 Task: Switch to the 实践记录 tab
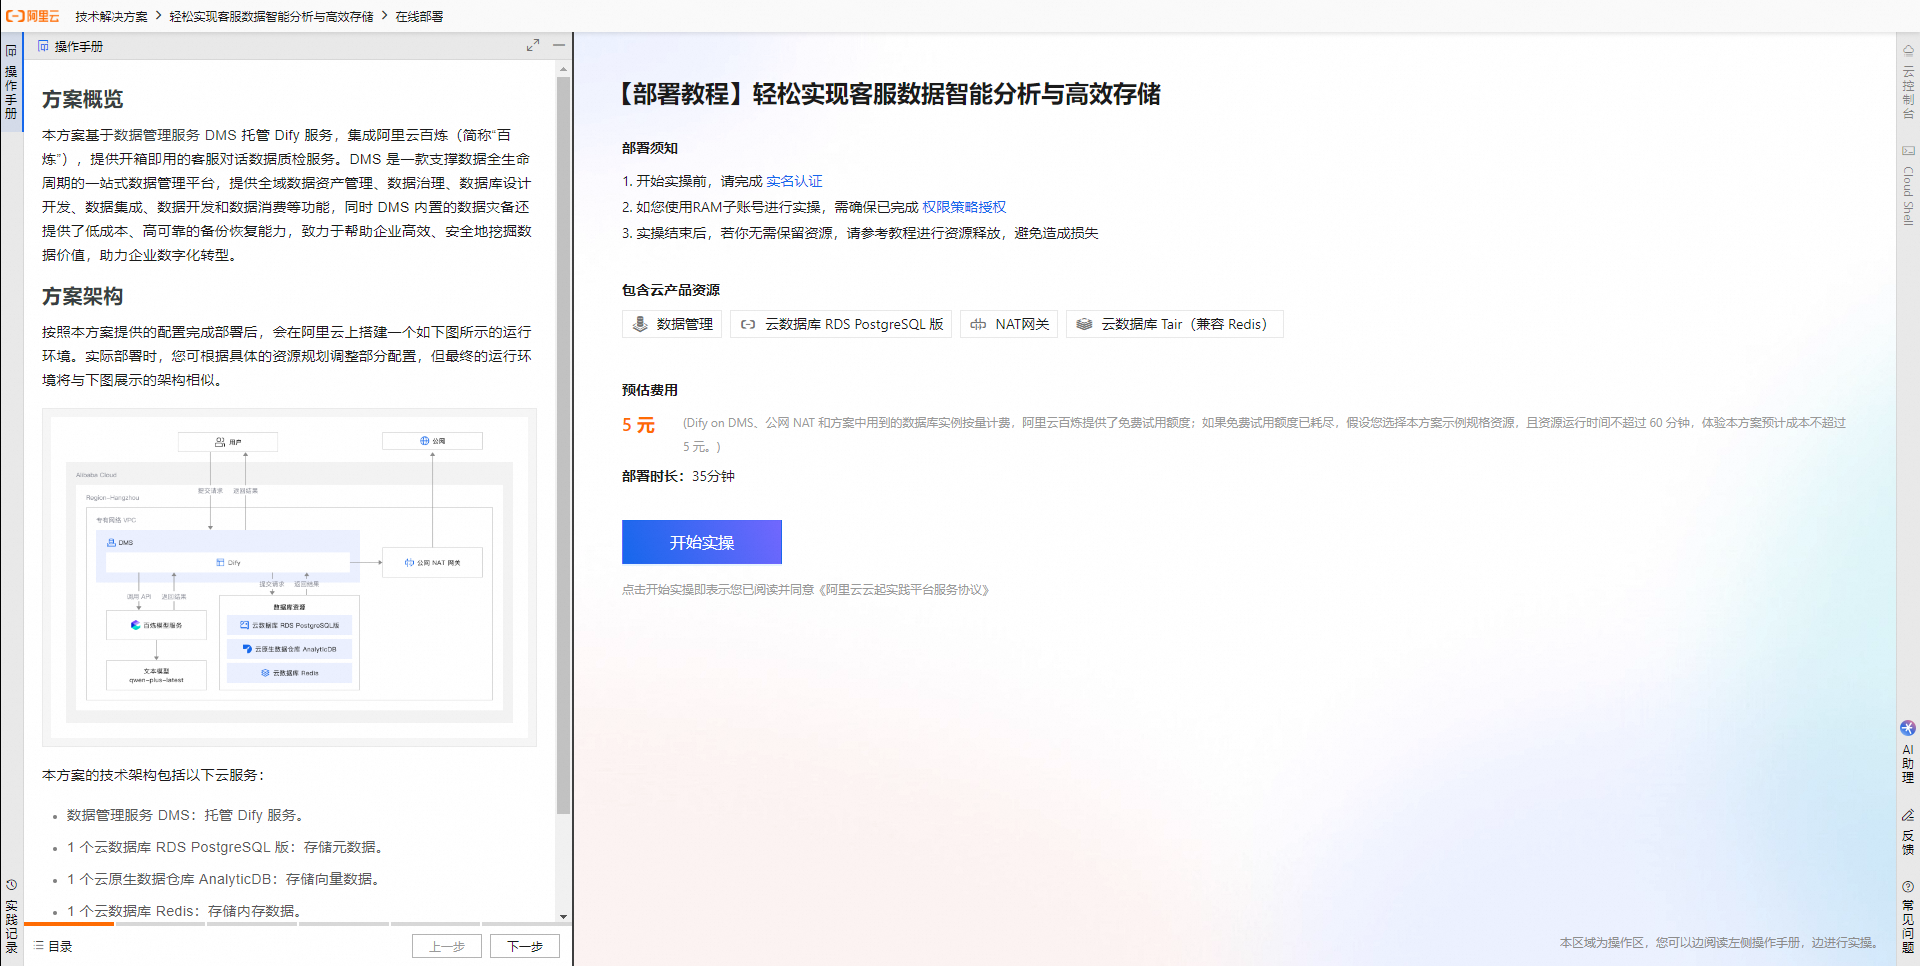click(11, 915)
